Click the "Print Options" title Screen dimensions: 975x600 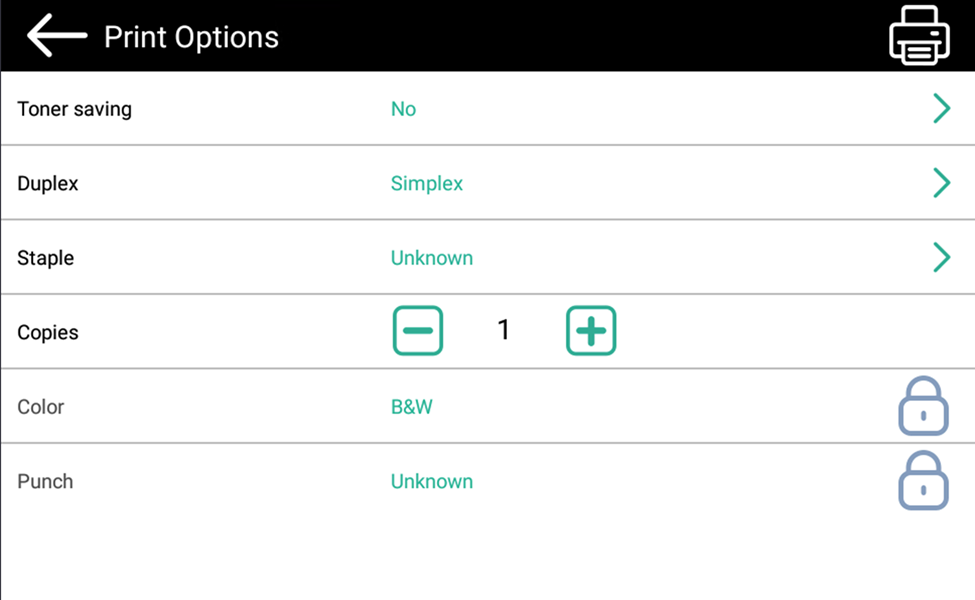coord(191,37)
